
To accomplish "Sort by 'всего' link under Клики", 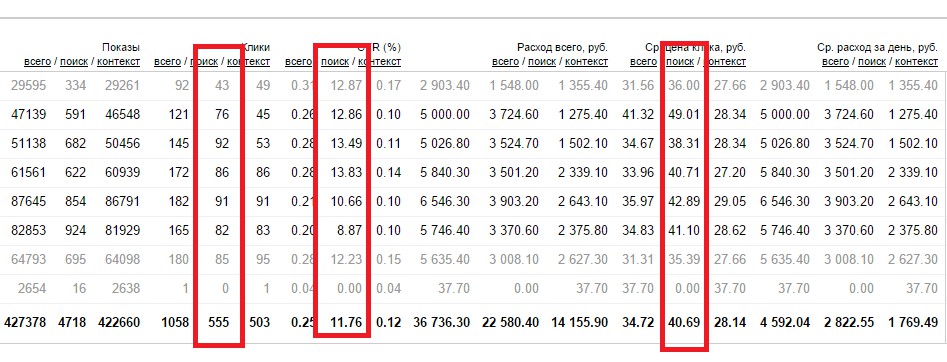I will coord(168,62).
